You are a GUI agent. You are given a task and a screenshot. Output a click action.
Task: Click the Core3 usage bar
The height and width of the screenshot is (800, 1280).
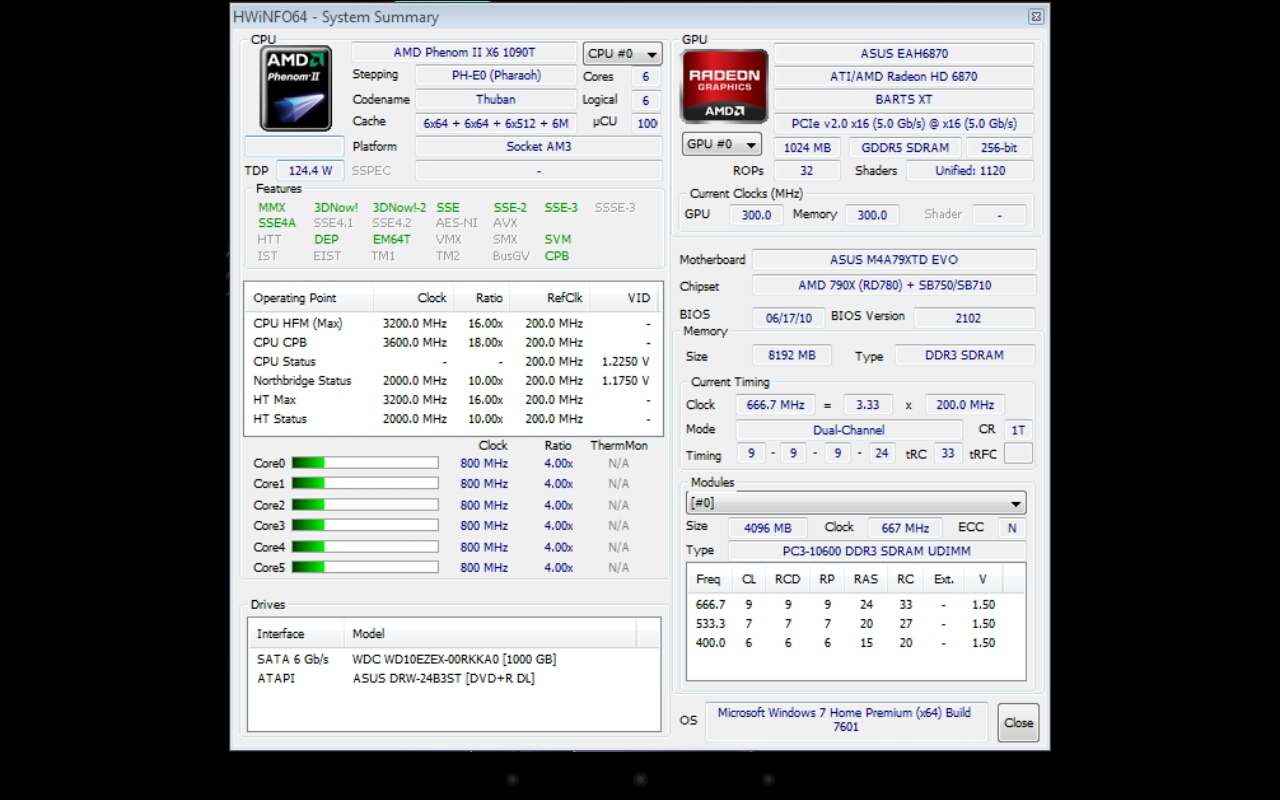[x=365, y=525]
